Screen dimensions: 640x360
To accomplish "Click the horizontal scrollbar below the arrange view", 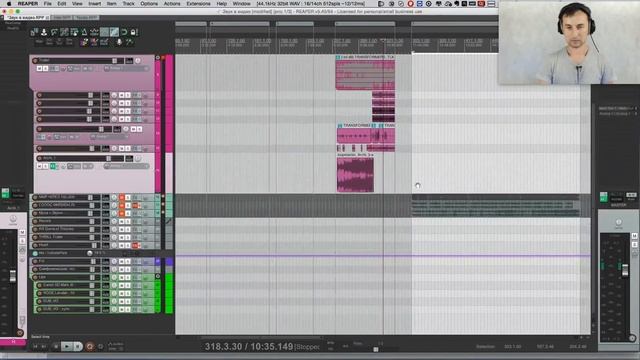I will [x=261, y=338].
